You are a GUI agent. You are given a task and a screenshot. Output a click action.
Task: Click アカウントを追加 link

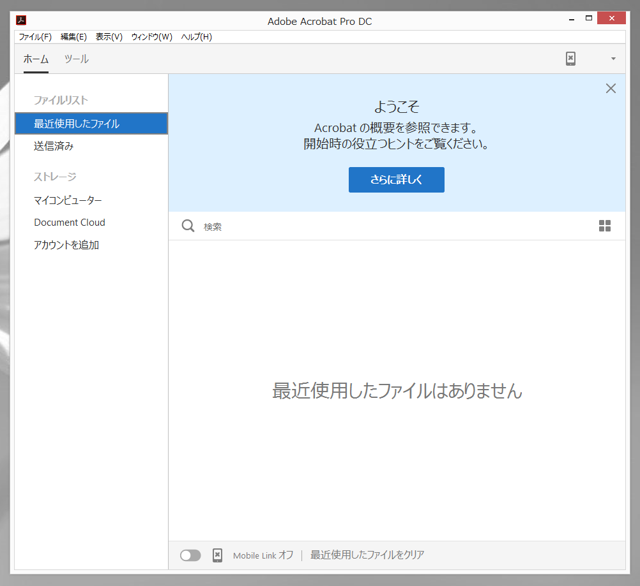[x=67, y=245]
